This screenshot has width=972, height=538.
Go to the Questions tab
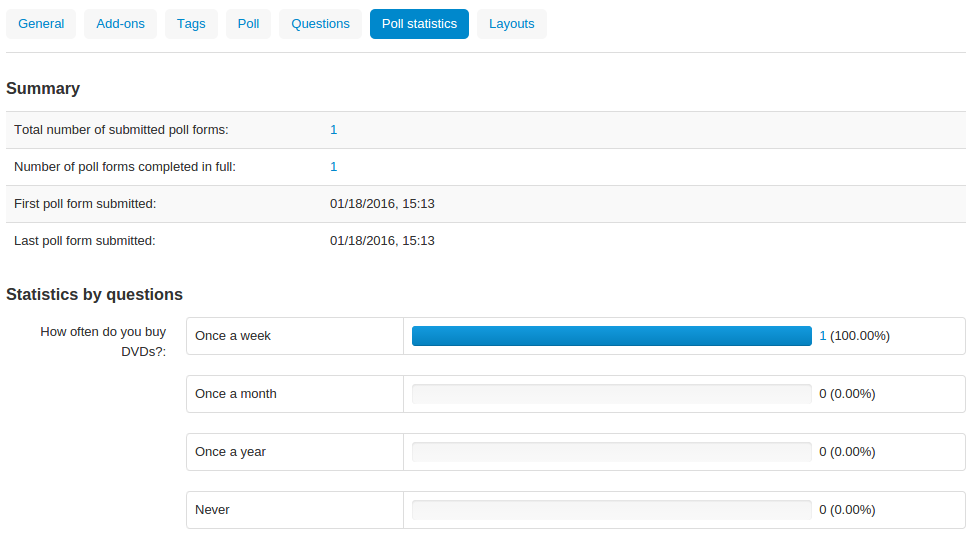[x=320, y=24]
